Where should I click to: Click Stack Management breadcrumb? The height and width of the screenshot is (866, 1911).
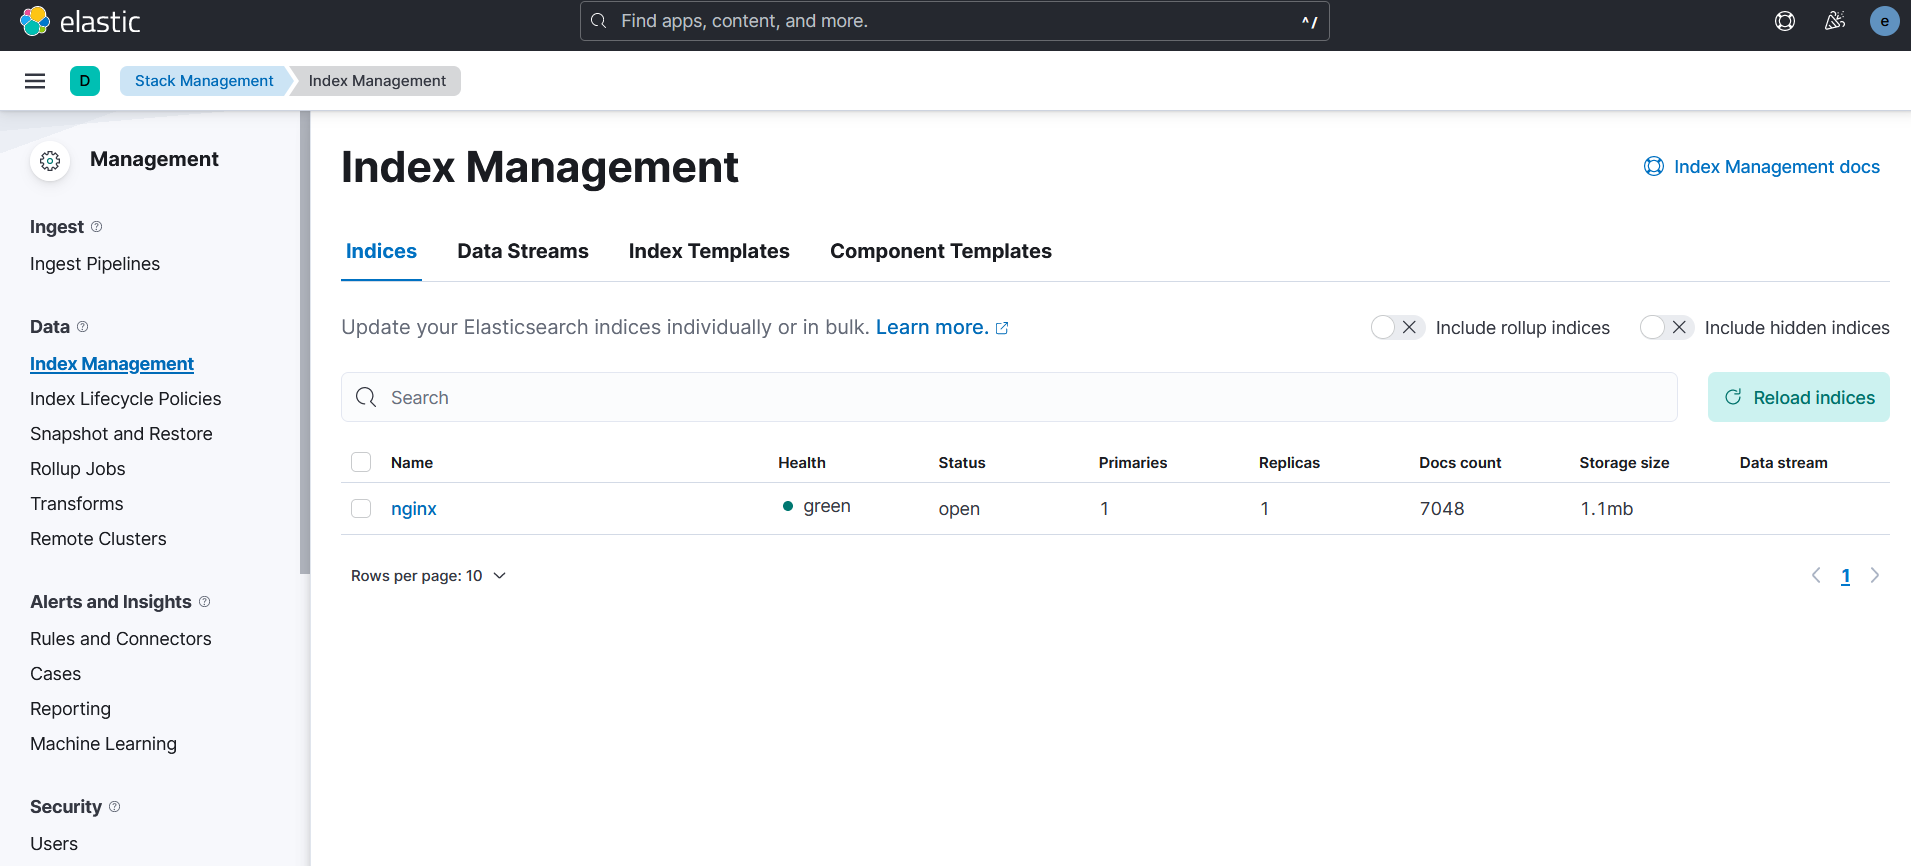click(204, 81)
